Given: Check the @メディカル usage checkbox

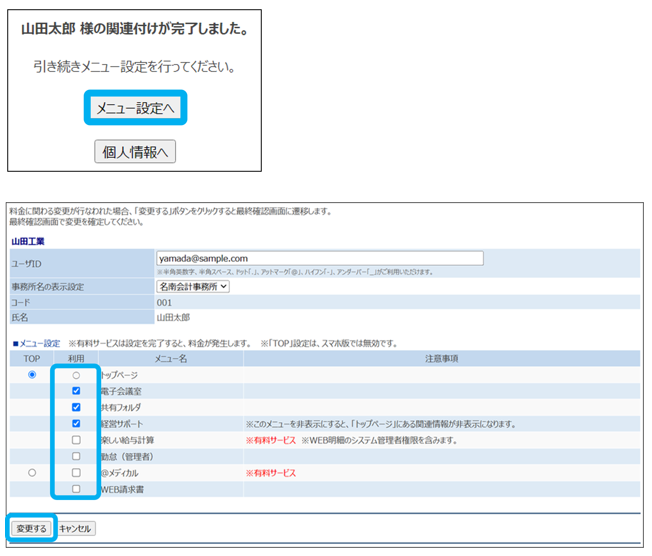Looking at the screenshot, I should coord(76,472).
